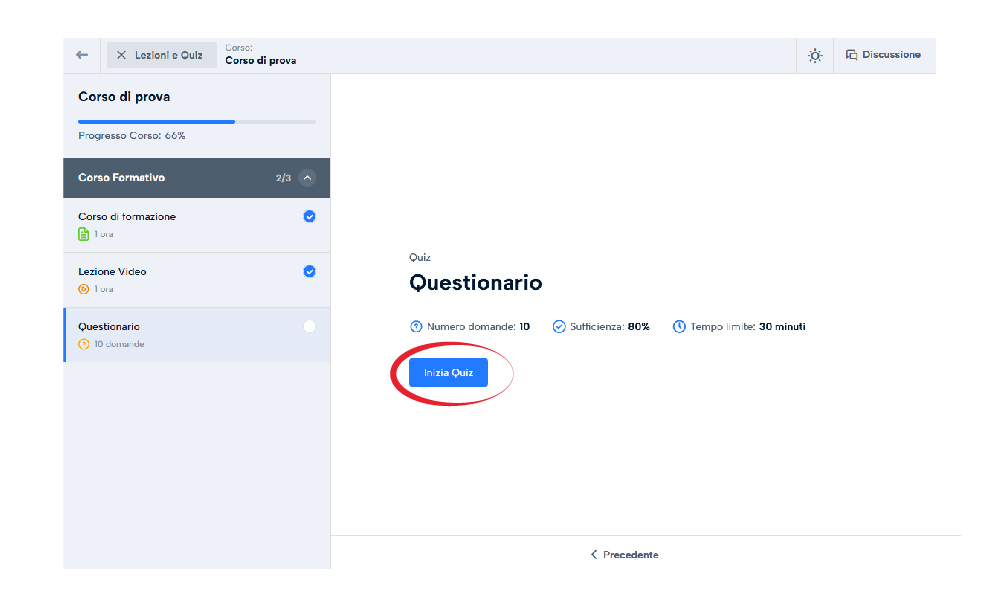1000x595 pixels.
Task: Click the green document icon under Corso di formazione
Action: click(84, 234)
